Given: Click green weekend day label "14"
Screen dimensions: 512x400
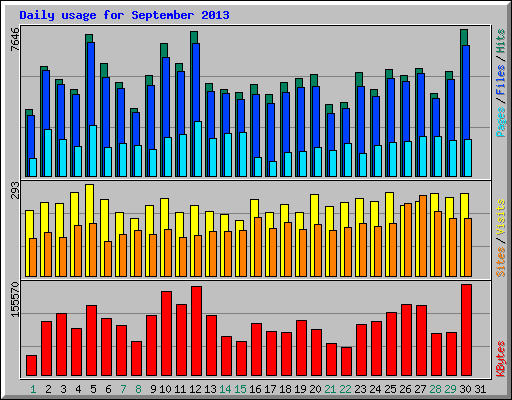Looking at the screenshot, I should (x=225, y=389).
